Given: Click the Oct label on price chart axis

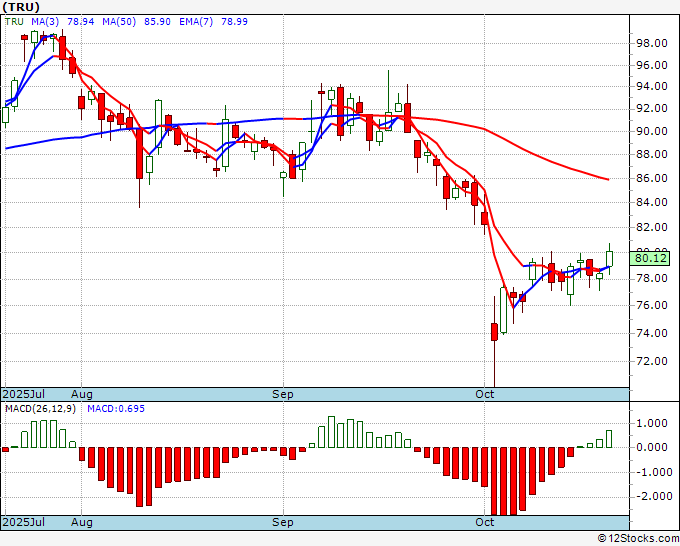Looking at the screenshot, I should coord(484,394).
